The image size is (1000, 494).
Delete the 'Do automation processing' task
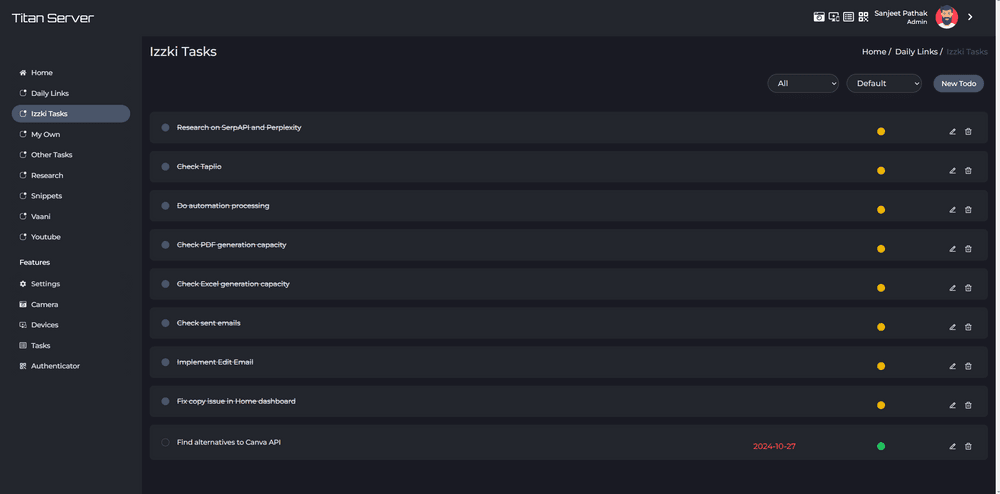pos(968,210)
